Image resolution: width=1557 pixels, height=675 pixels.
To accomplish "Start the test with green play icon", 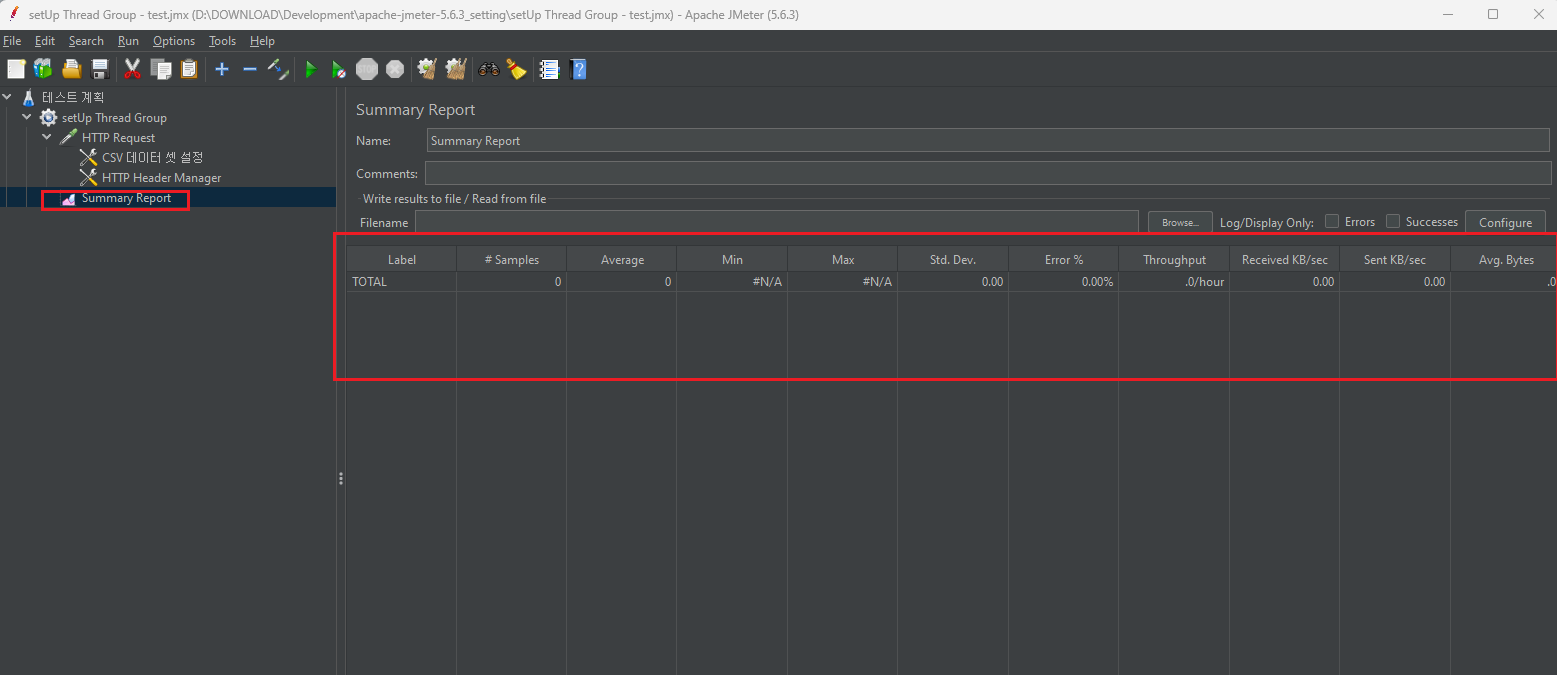I will tap(311, 69).
